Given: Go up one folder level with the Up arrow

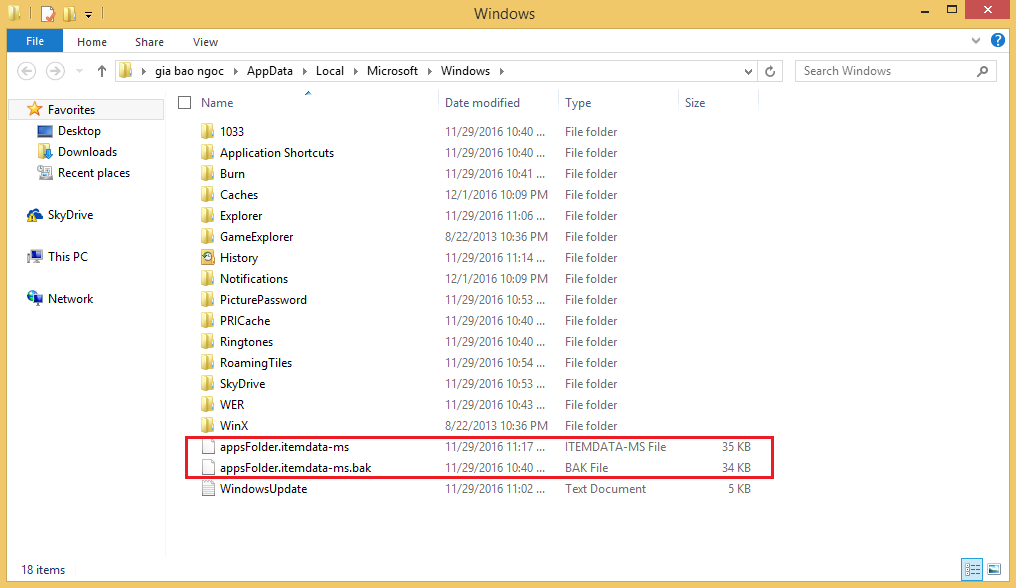Looking at the screenshot, I should click(101, 71).
